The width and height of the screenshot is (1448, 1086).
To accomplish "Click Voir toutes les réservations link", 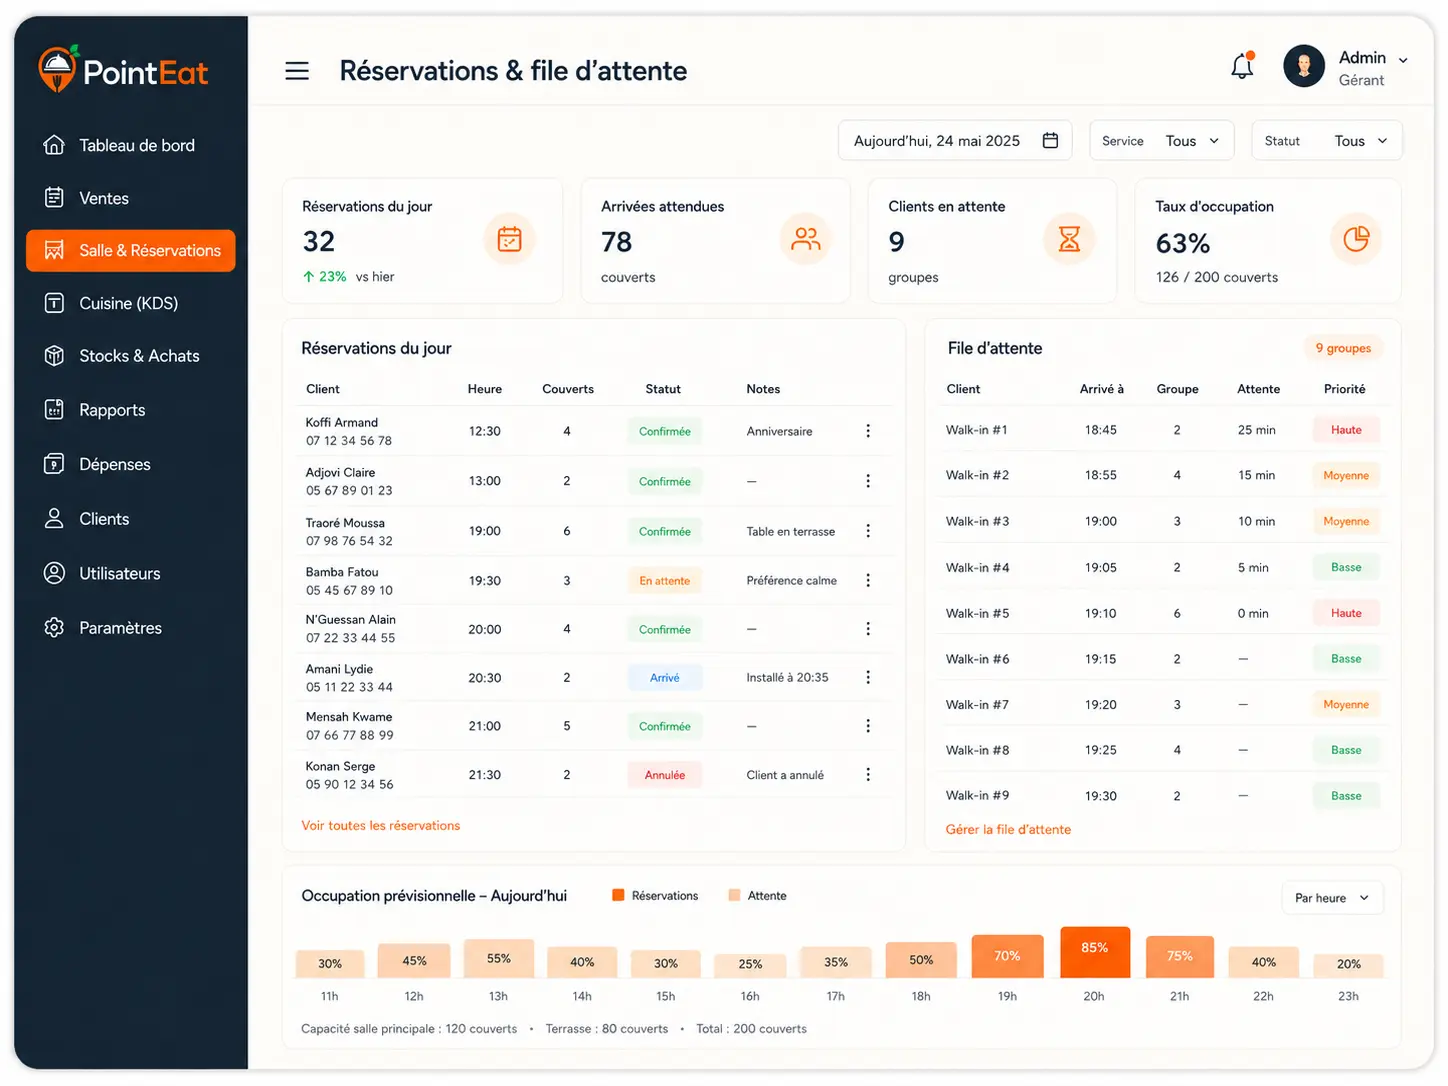I will click(x=381, y=826).
